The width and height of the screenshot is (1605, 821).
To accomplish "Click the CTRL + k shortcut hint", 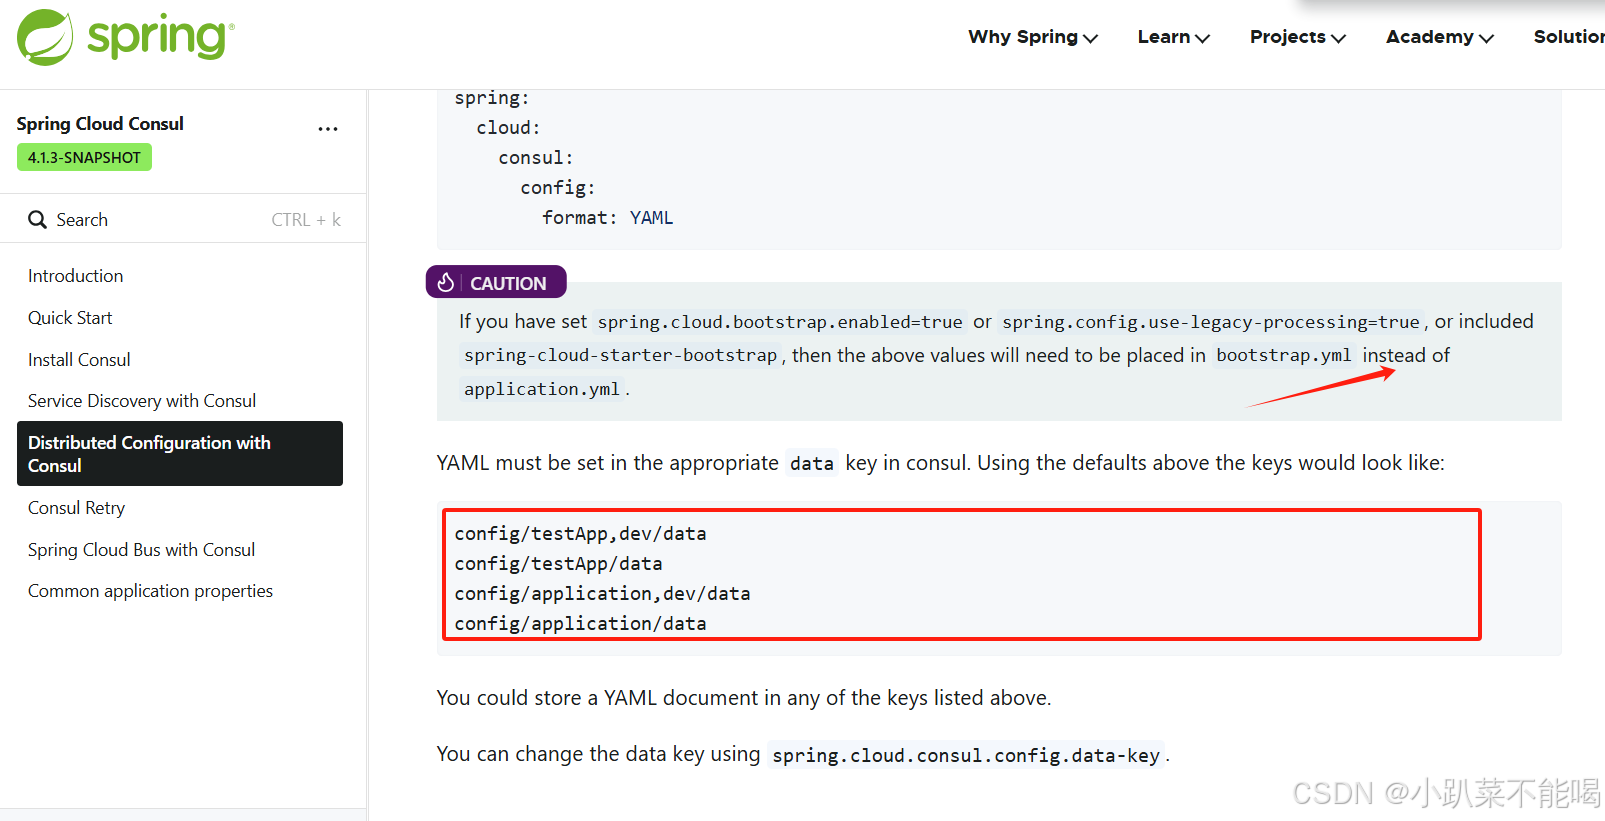I will point(306,220).
